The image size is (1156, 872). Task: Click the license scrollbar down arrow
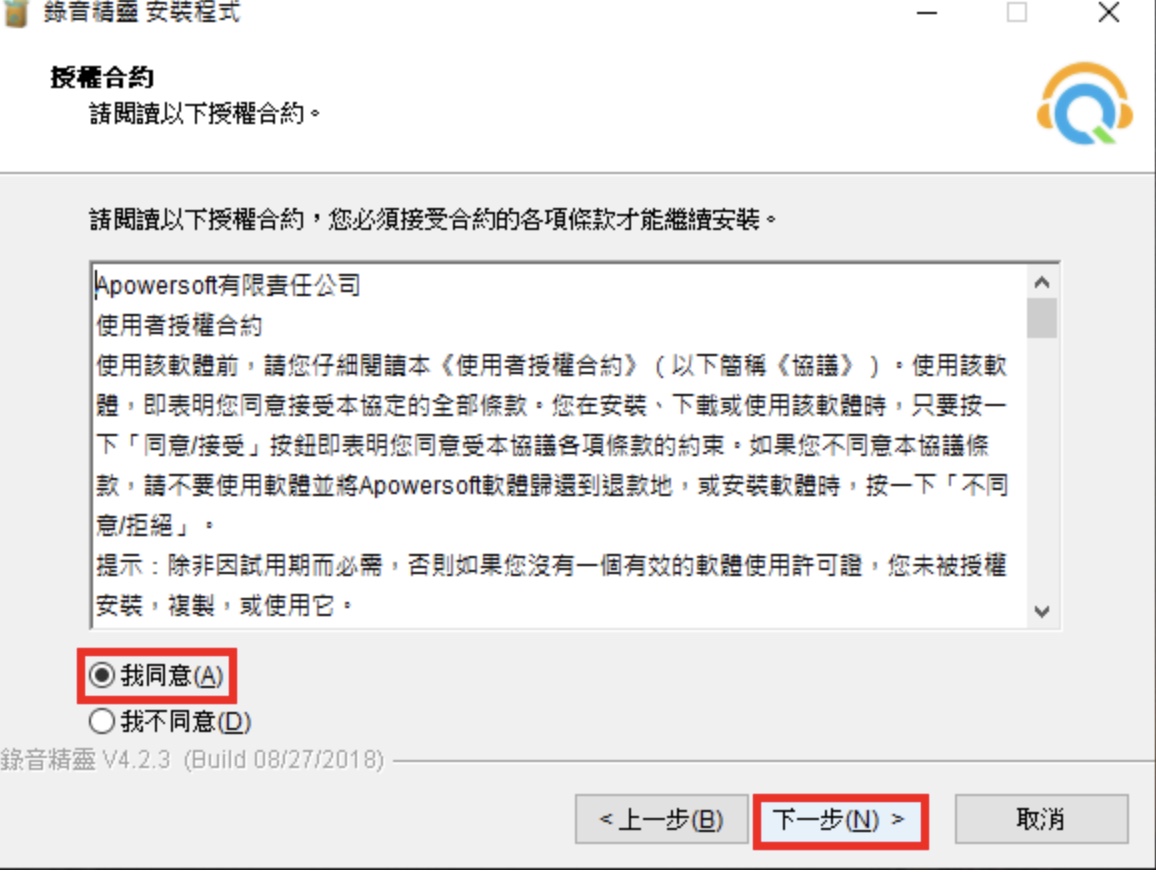click(1042, 611)
